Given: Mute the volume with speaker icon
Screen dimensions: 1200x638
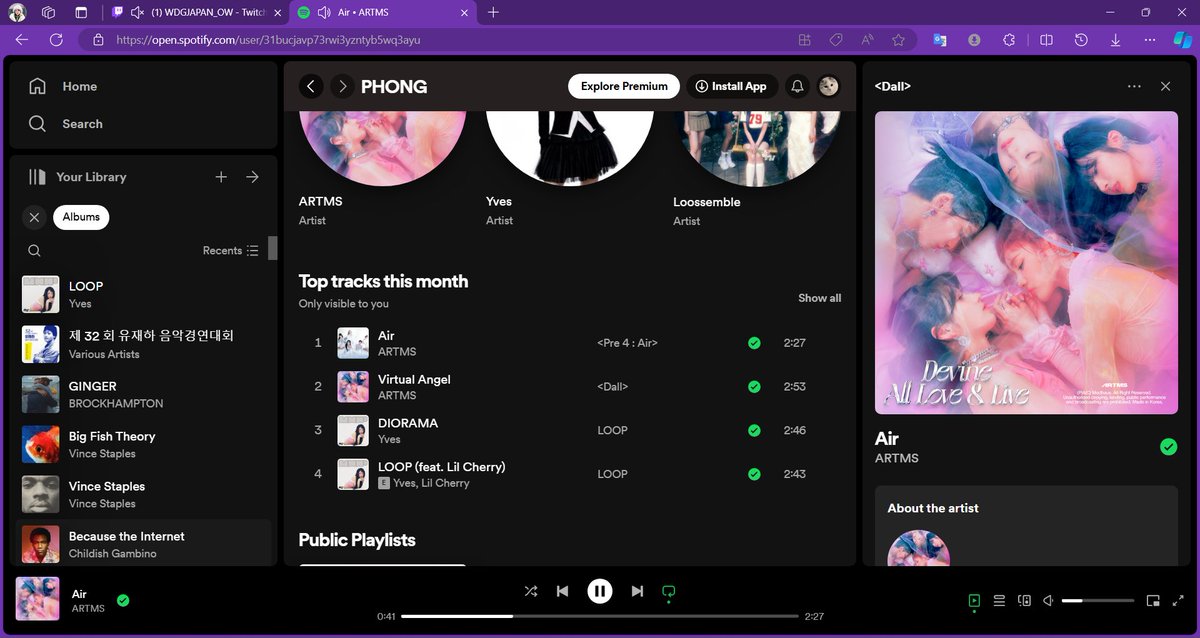Looking at the screenshot, I should 1049,600.
